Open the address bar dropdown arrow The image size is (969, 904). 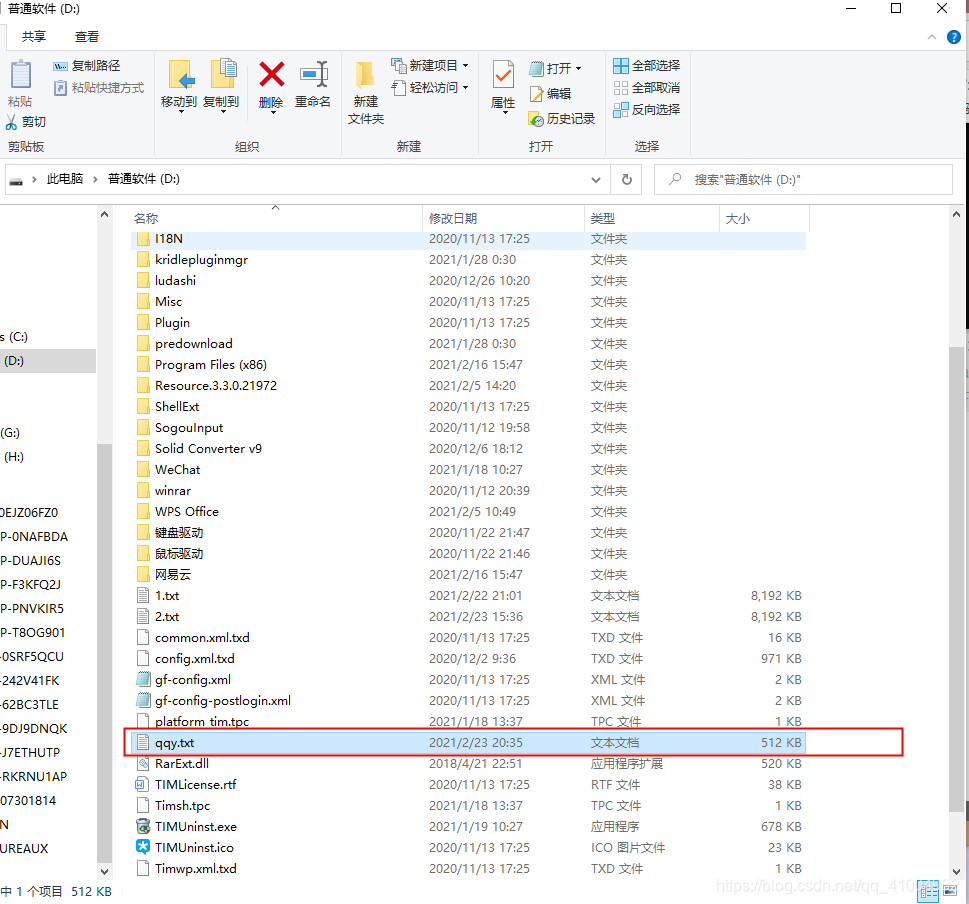596,179
